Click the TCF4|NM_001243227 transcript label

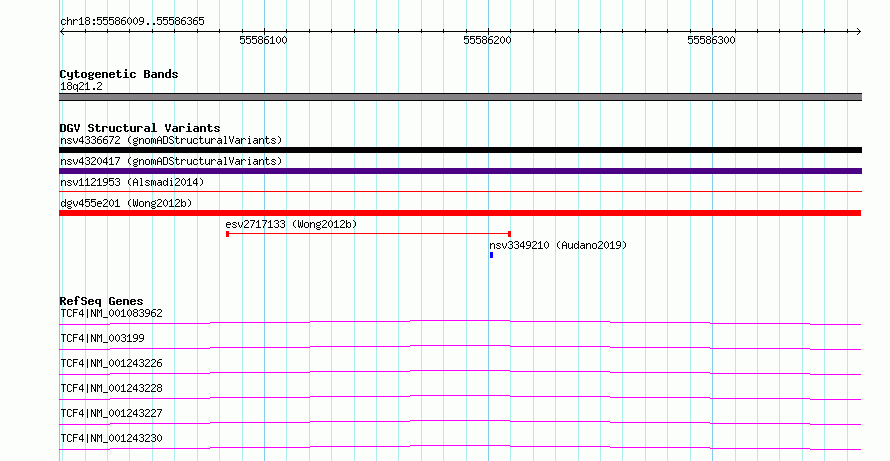click(111, 413)
